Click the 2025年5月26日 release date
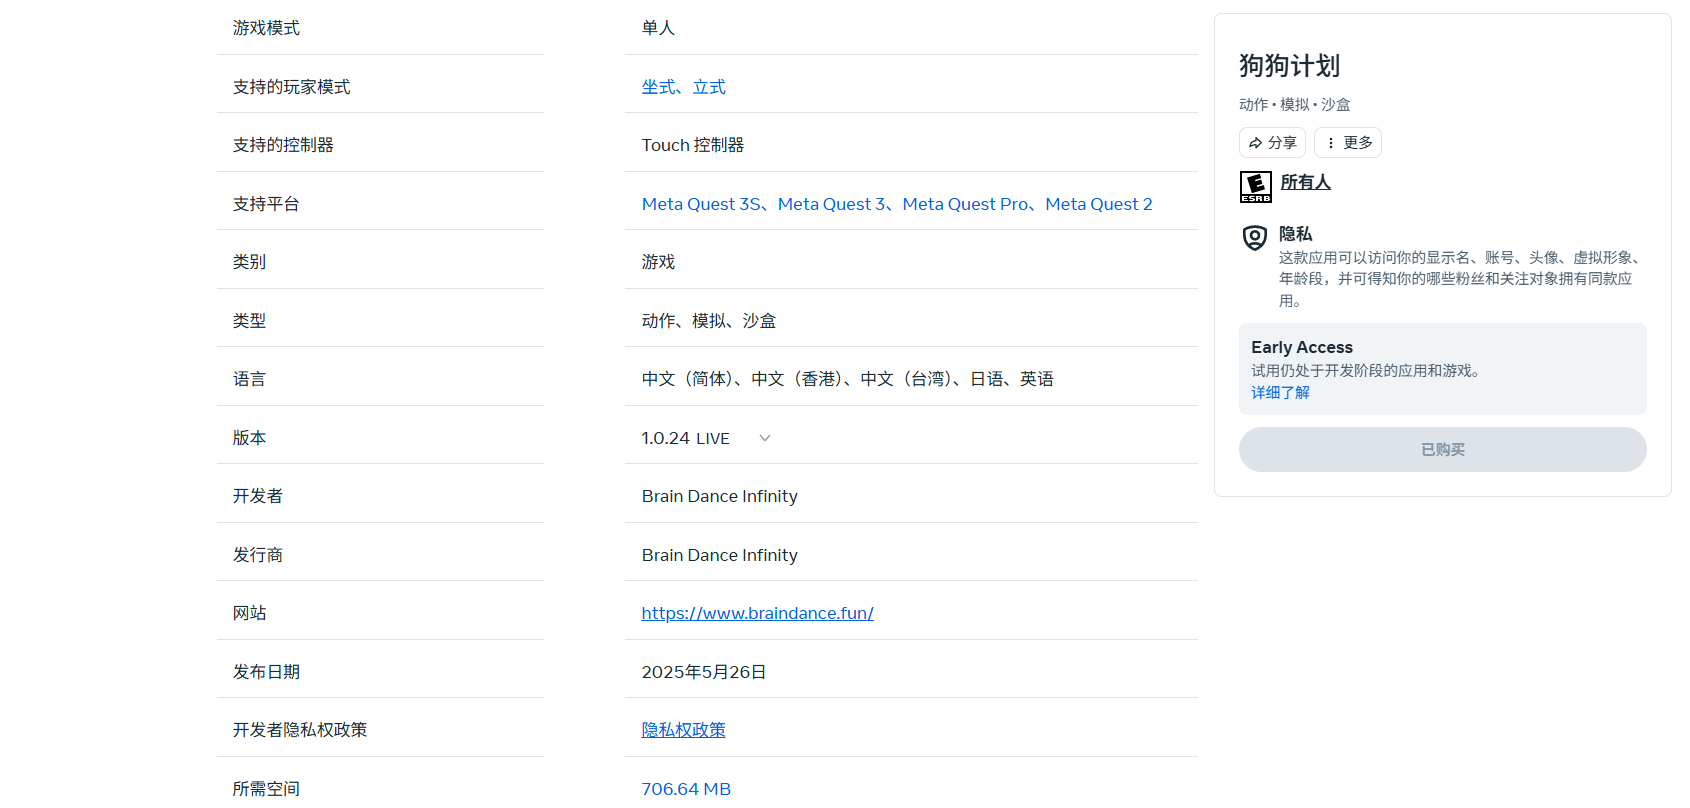Screen dimensions: 1690x808 [704, 672]
